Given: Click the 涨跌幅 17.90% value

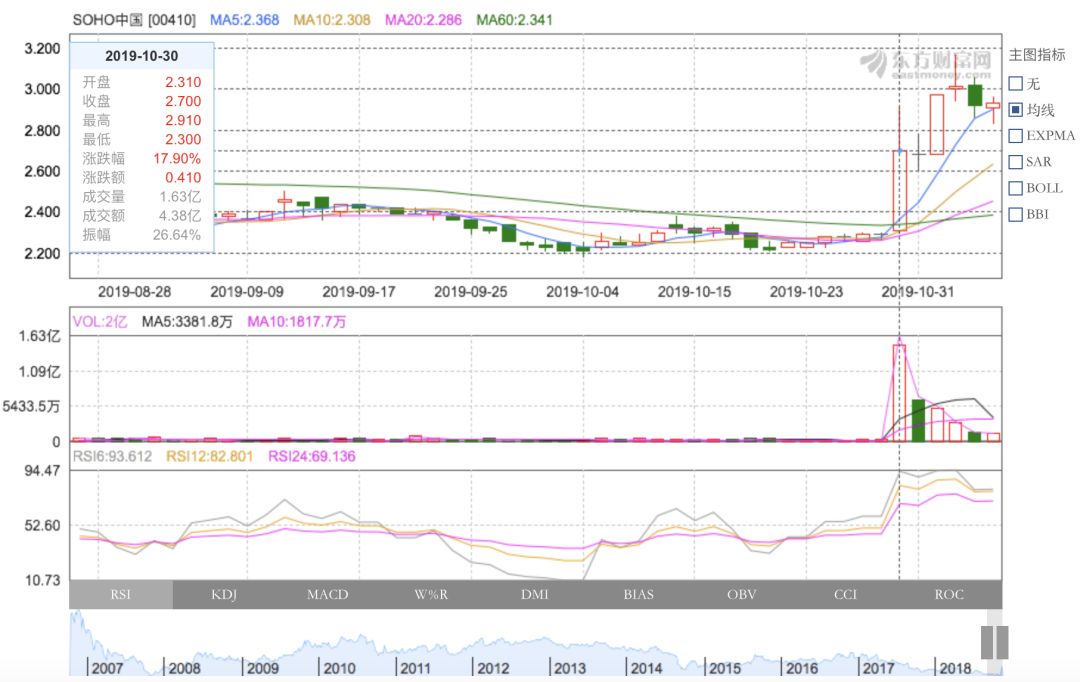Looking at the screenshot, I should 177,158.
